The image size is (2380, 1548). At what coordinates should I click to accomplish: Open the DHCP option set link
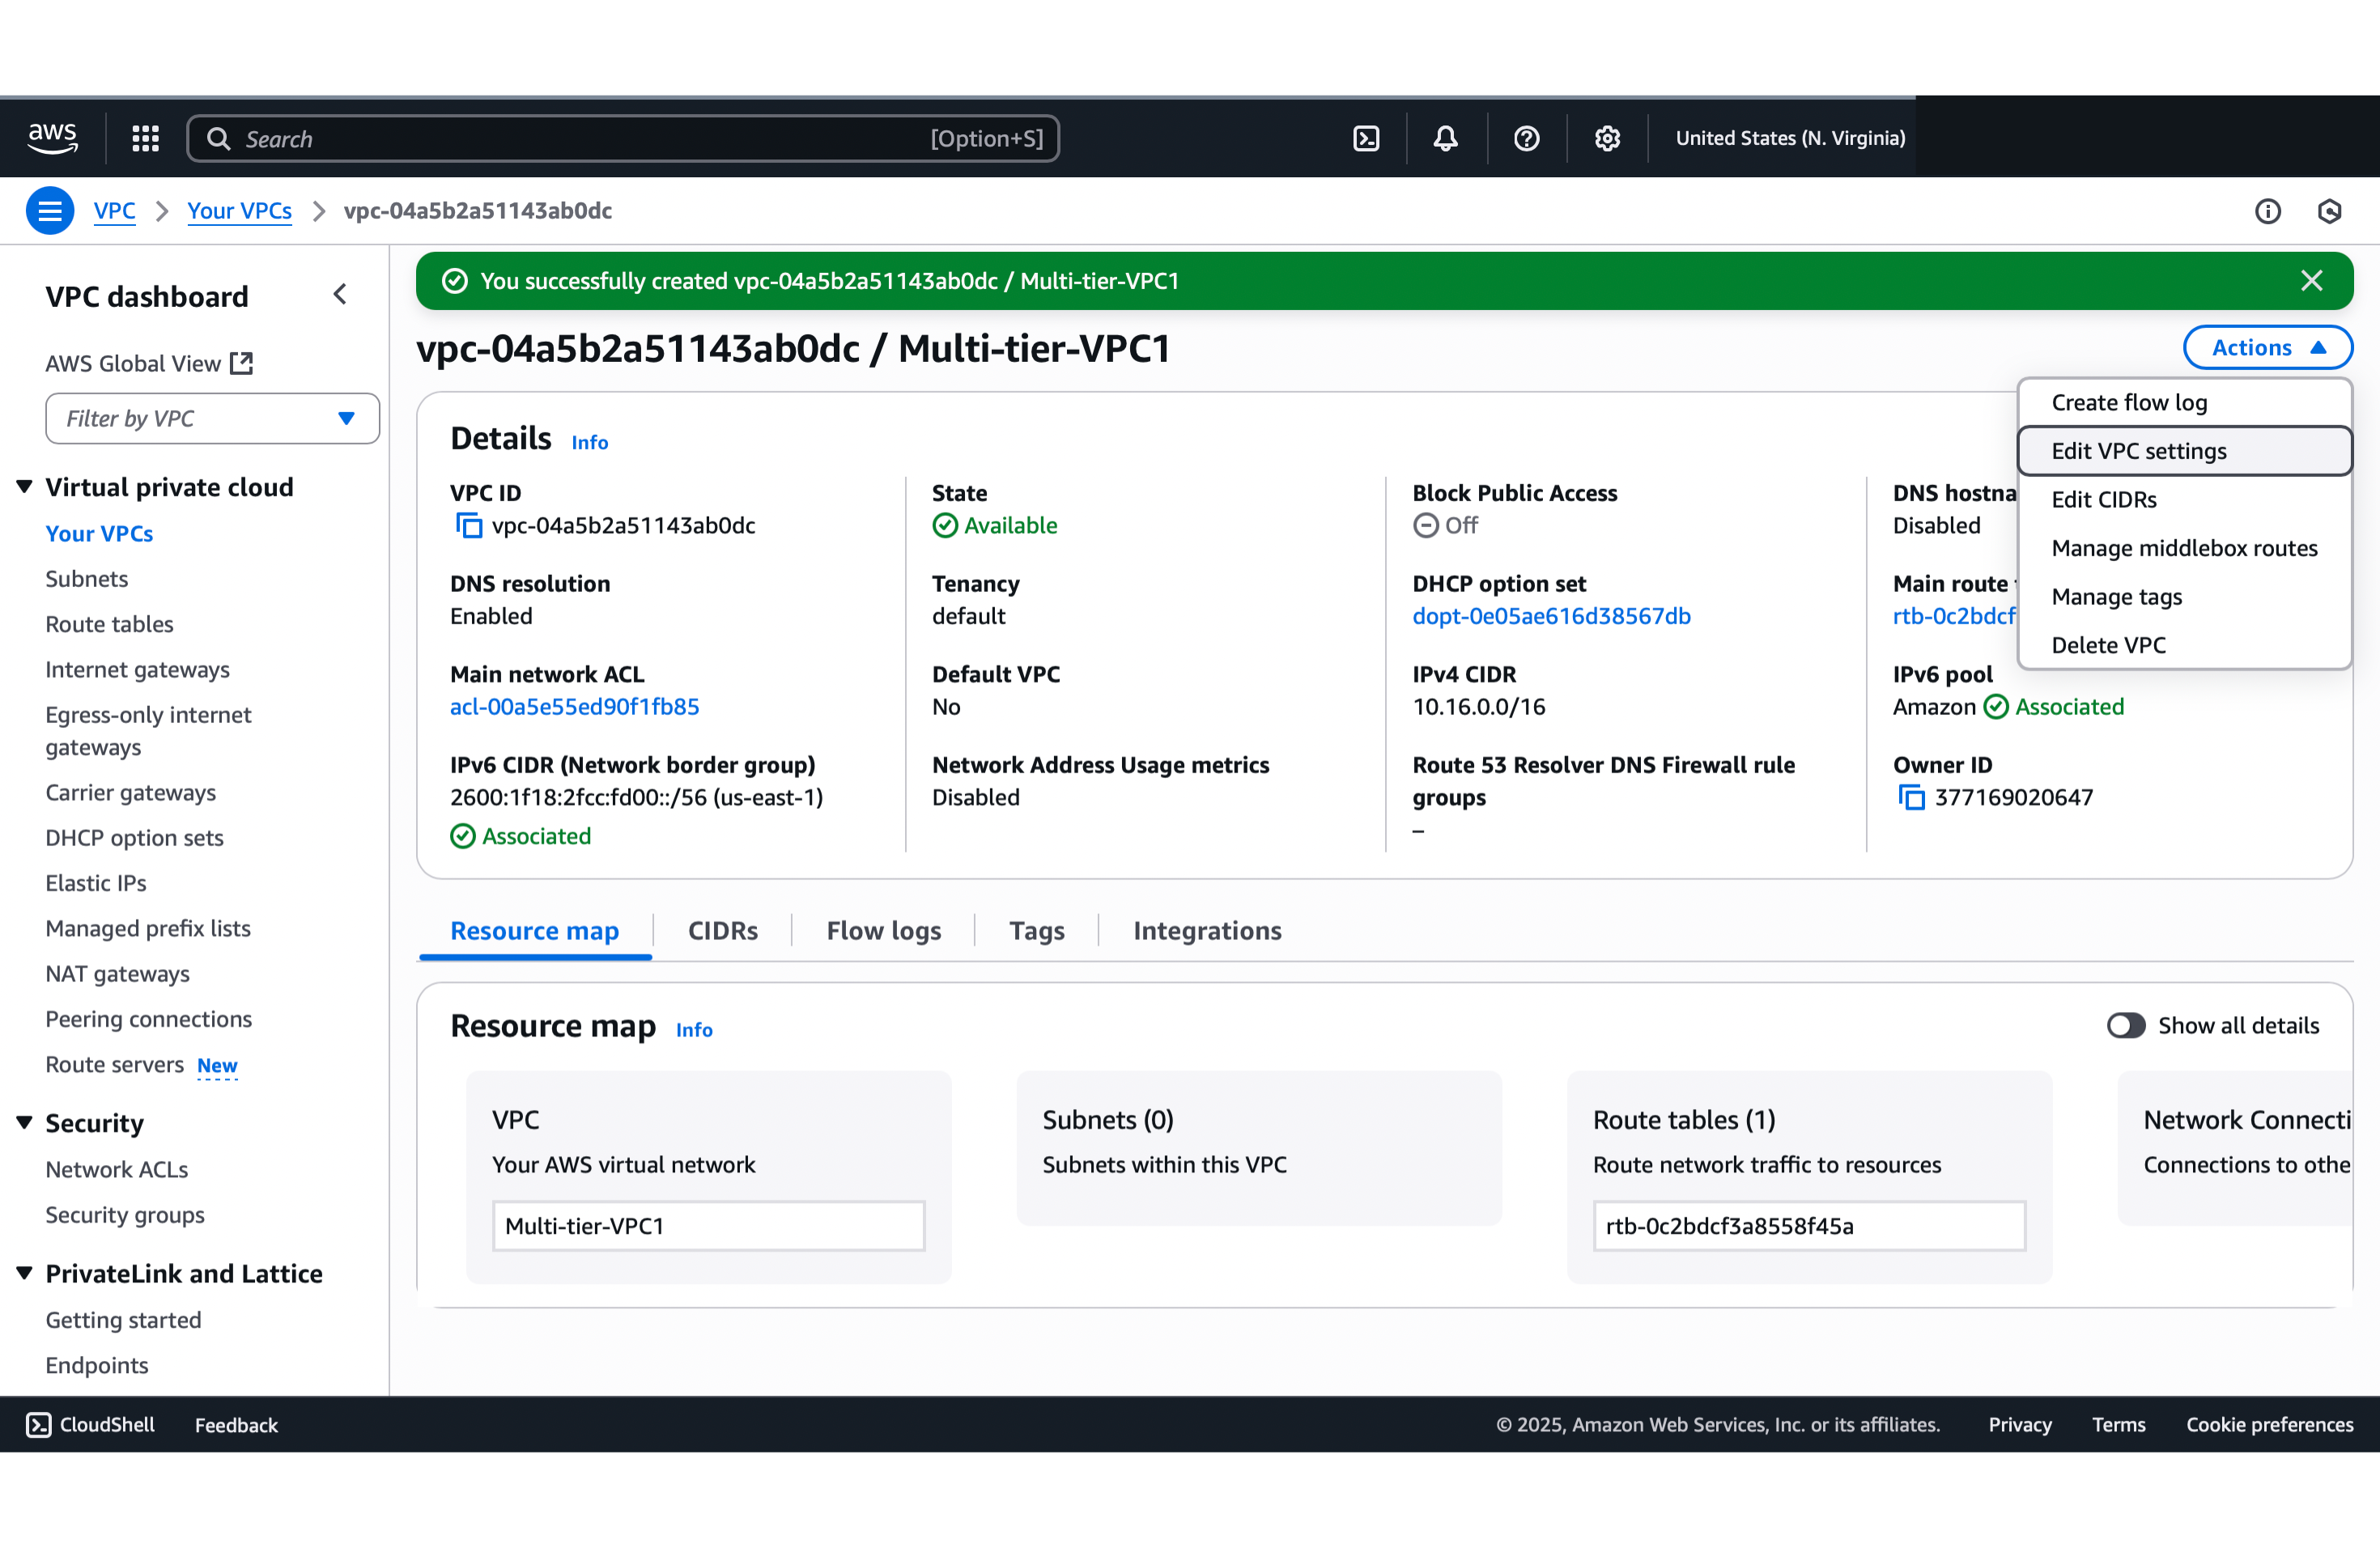click(x=1551, y=616)
